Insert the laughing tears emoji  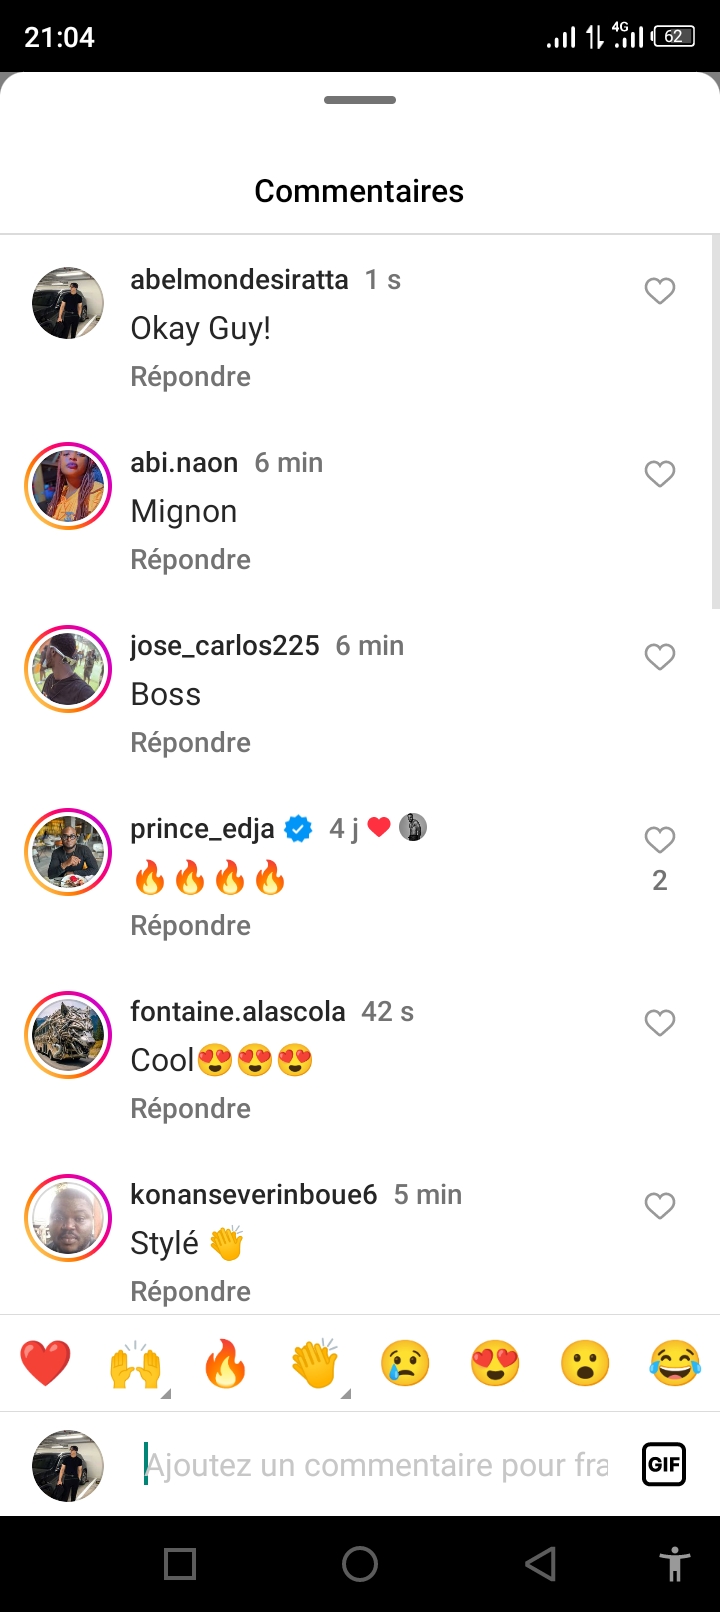(675, 1364)
